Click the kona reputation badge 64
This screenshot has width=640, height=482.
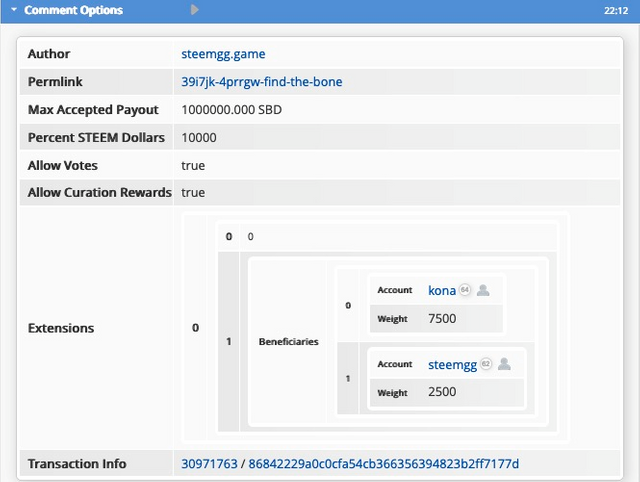pyautogui.click(x=464, y=290)
